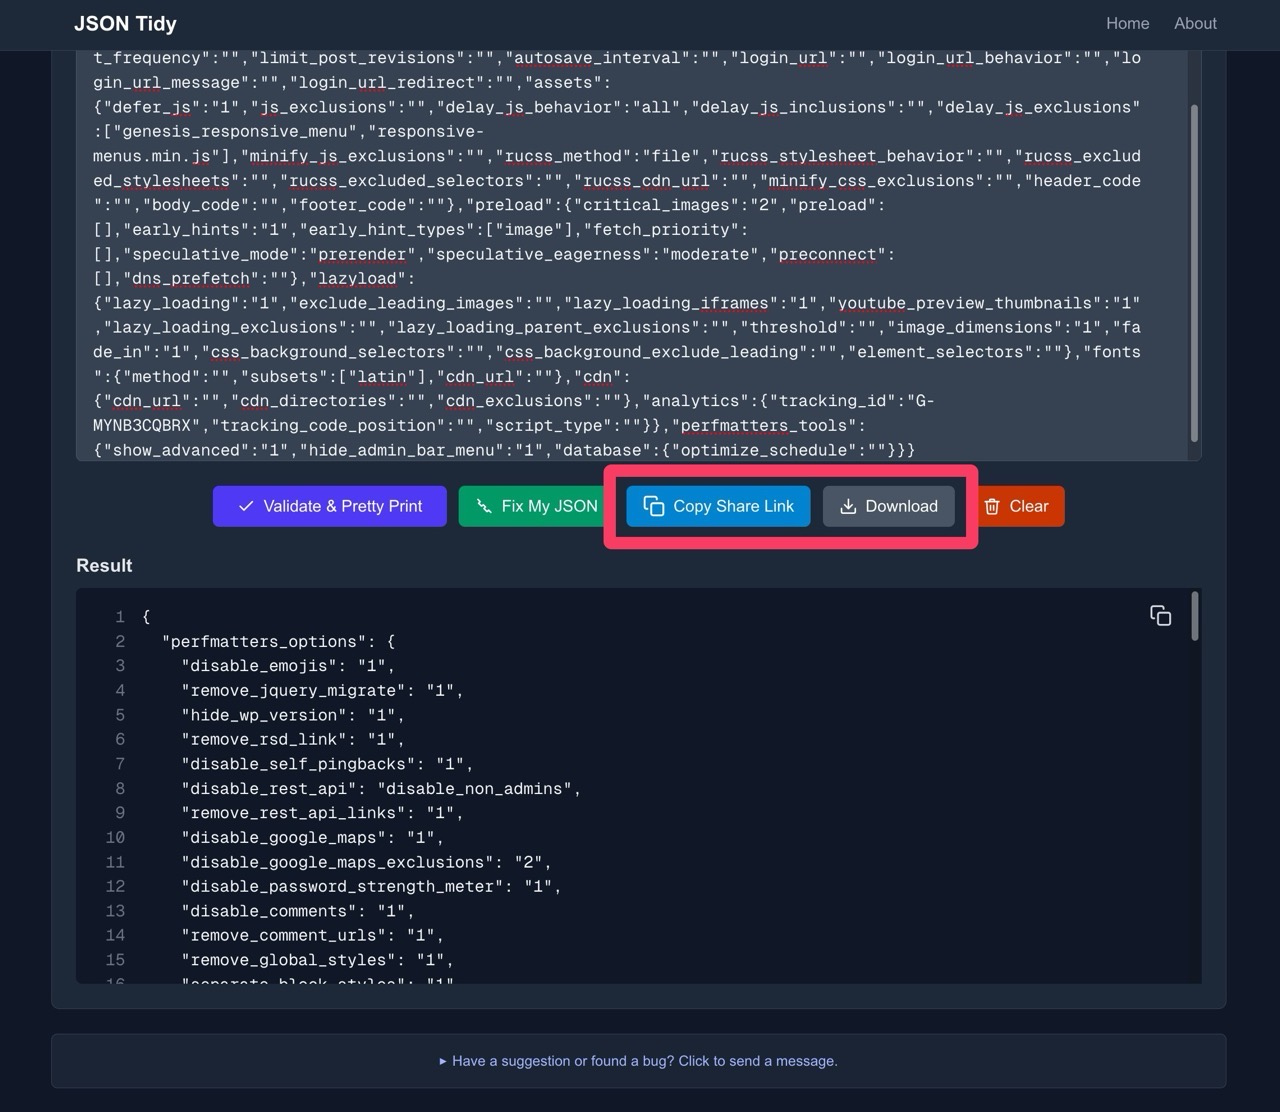Click Validate & Pretty Print button
The height and width of the screenshot is (1112, 1280).
click(x=330, y=506)
